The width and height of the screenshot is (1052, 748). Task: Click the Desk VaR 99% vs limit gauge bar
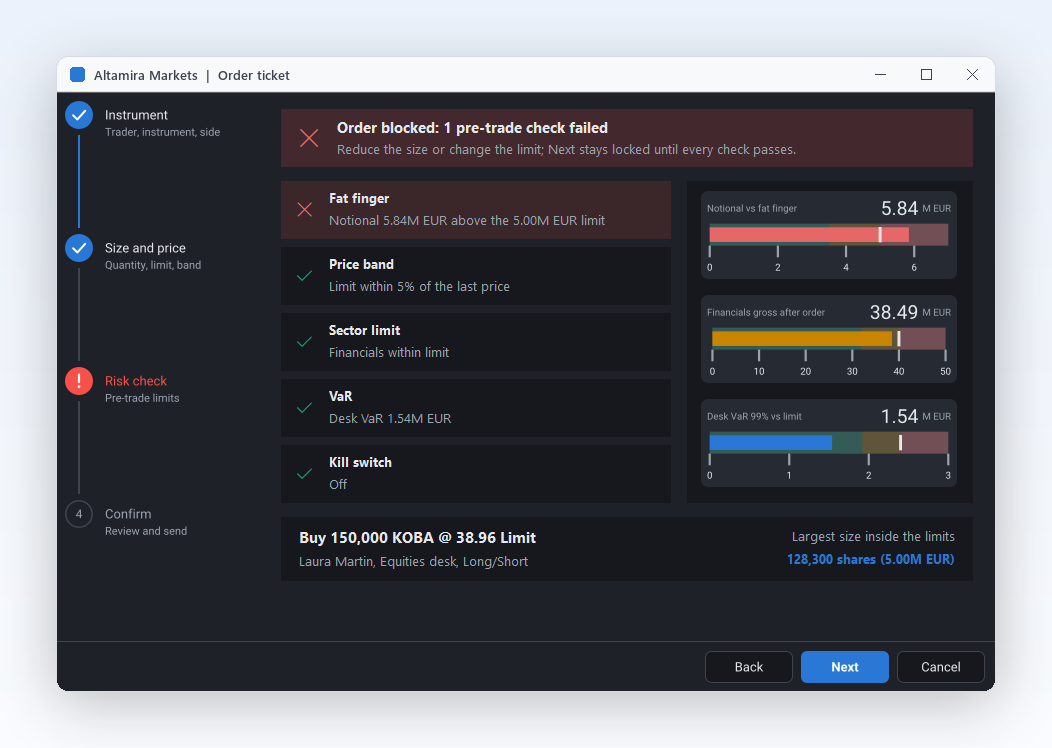[x=829, y=442]
